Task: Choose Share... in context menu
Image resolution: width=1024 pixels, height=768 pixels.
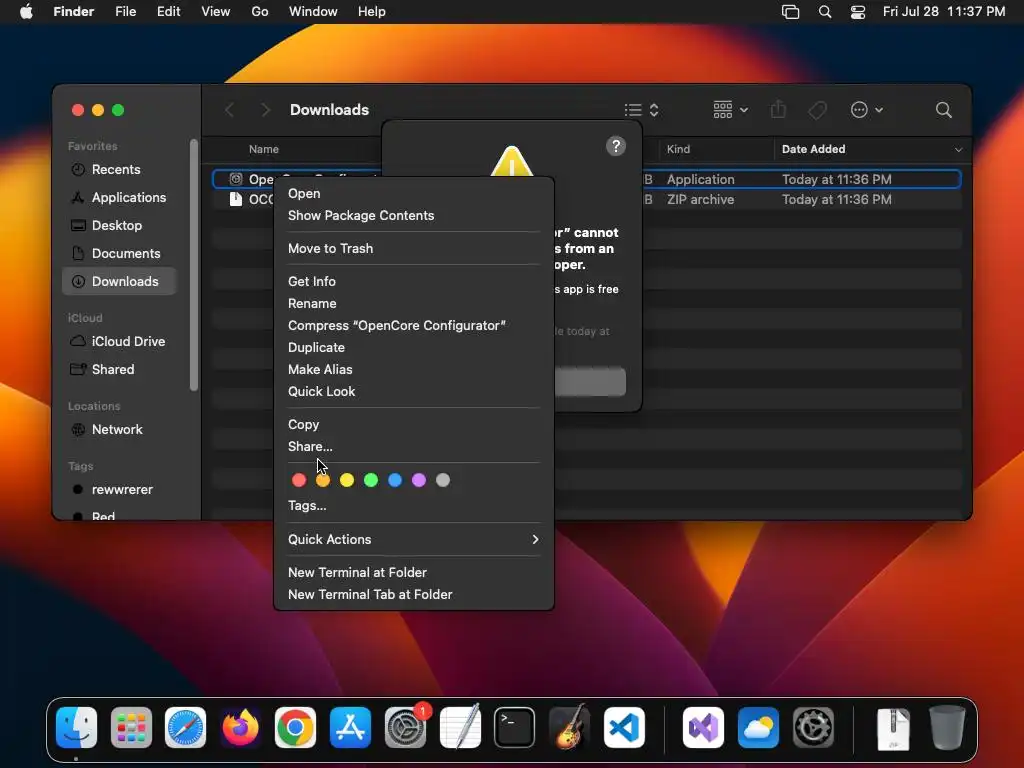Action: [414, 447]
